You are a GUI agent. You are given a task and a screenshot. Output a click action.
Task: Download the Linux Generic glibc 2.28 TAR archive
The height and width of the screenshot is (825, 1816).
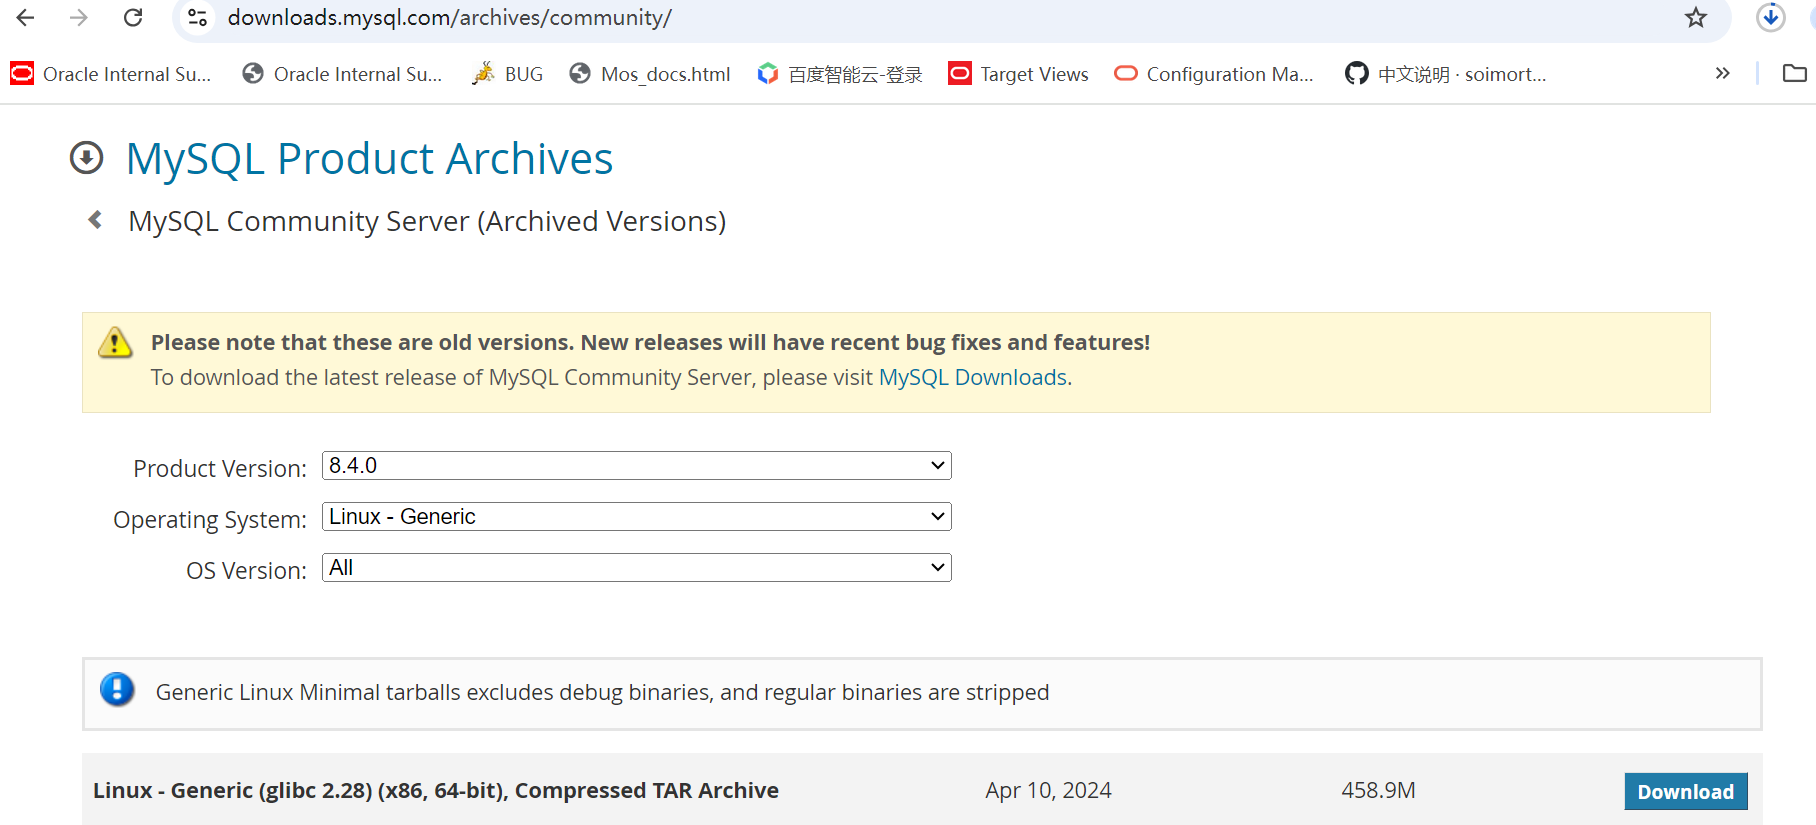click(x=1686, y=791)
